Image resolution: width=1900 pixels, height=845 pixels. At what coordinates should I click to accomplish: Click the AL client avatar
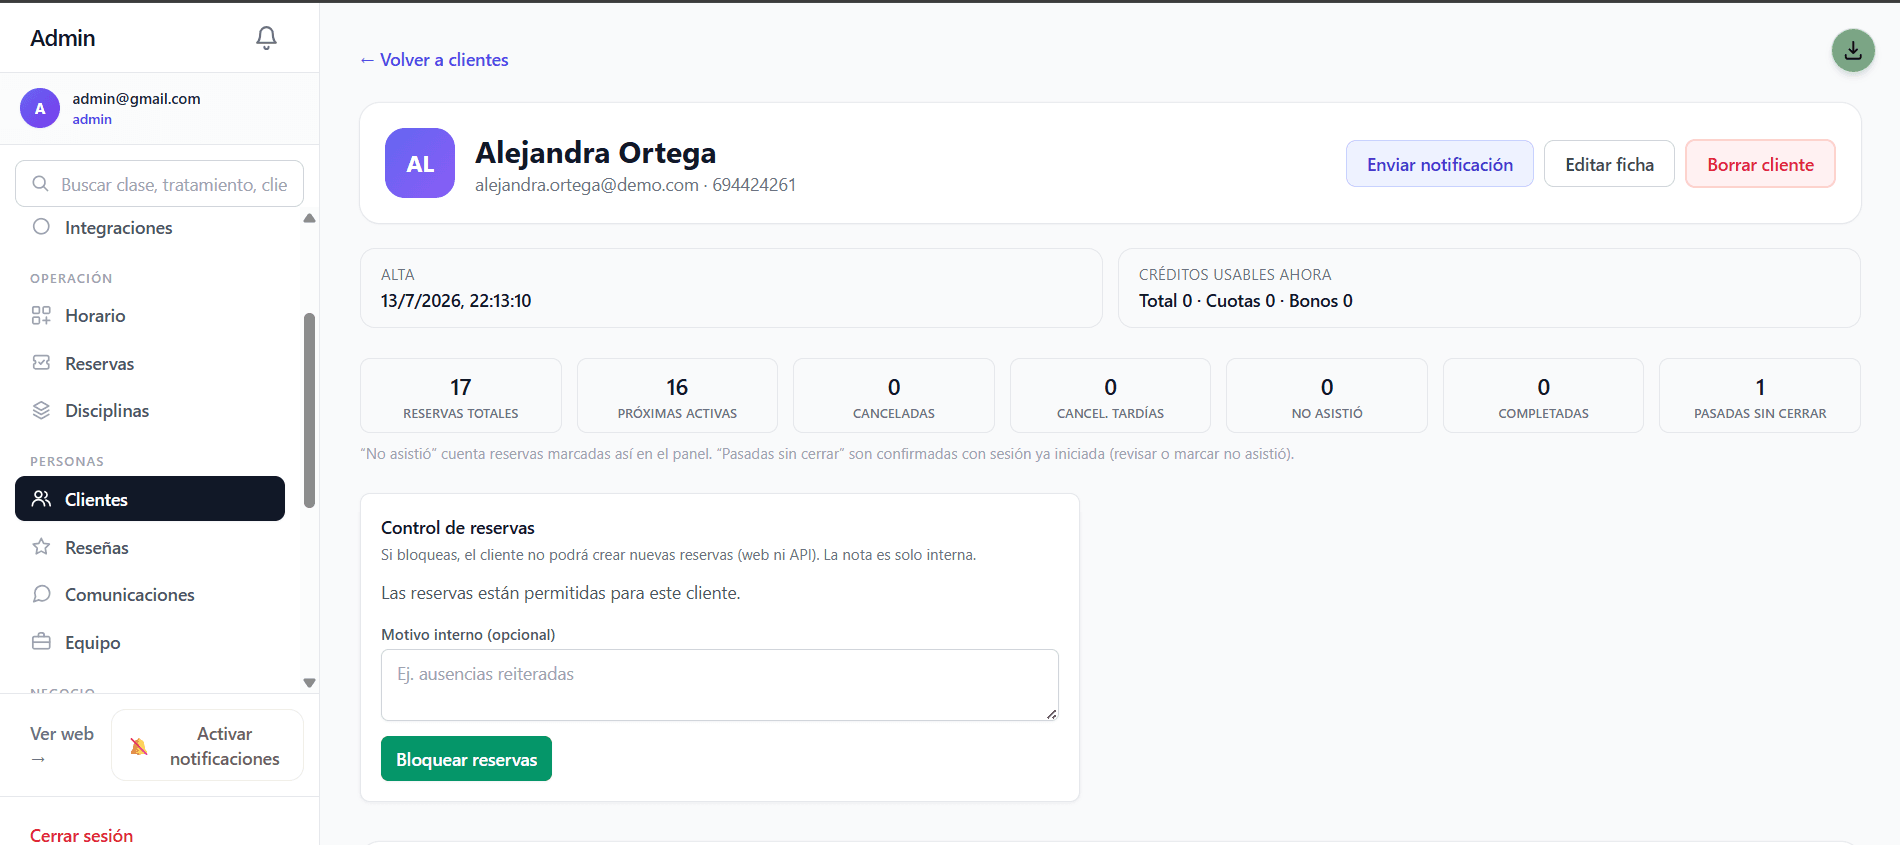tap(420, 163)
